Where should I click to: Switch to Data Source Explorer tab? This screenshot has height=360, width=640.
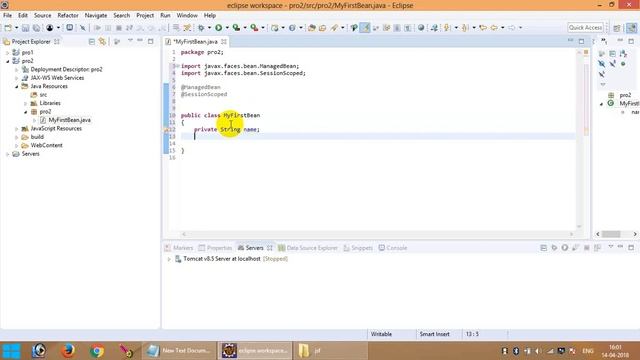(308, 248)
